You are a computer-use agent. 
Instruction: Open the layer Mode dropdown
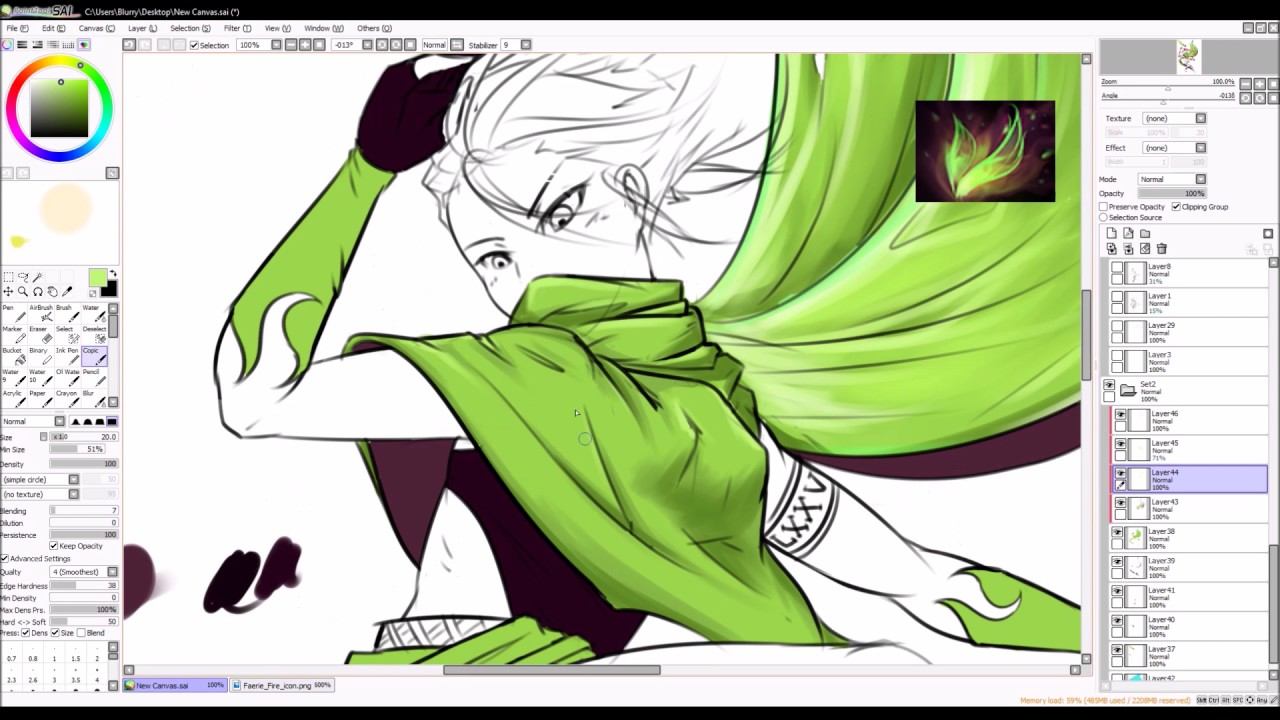(x=1172, y=179)
